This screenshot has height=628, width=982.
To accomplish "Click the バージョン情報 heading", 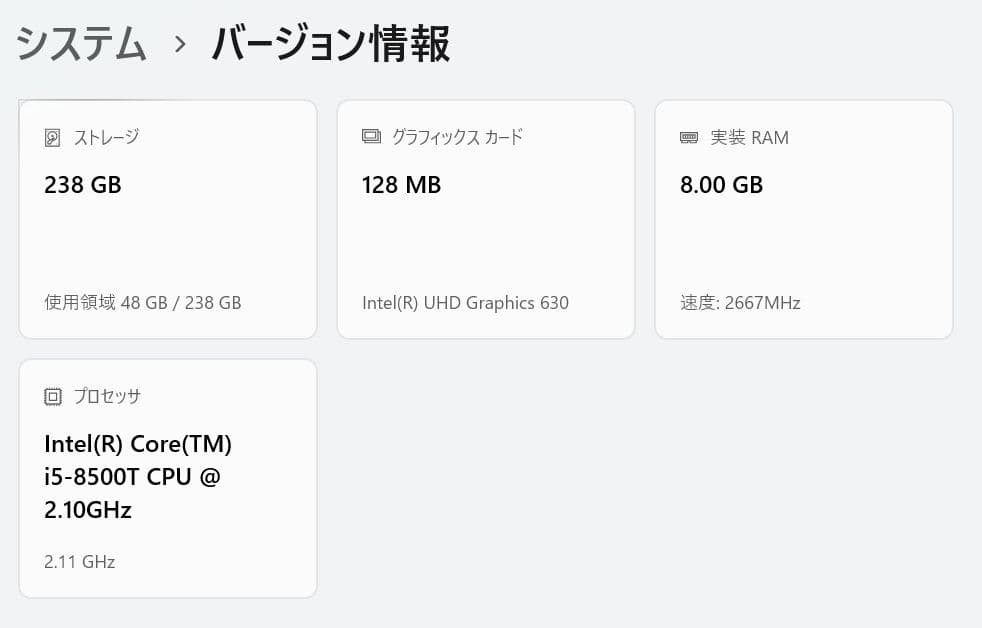I will 330,44.
